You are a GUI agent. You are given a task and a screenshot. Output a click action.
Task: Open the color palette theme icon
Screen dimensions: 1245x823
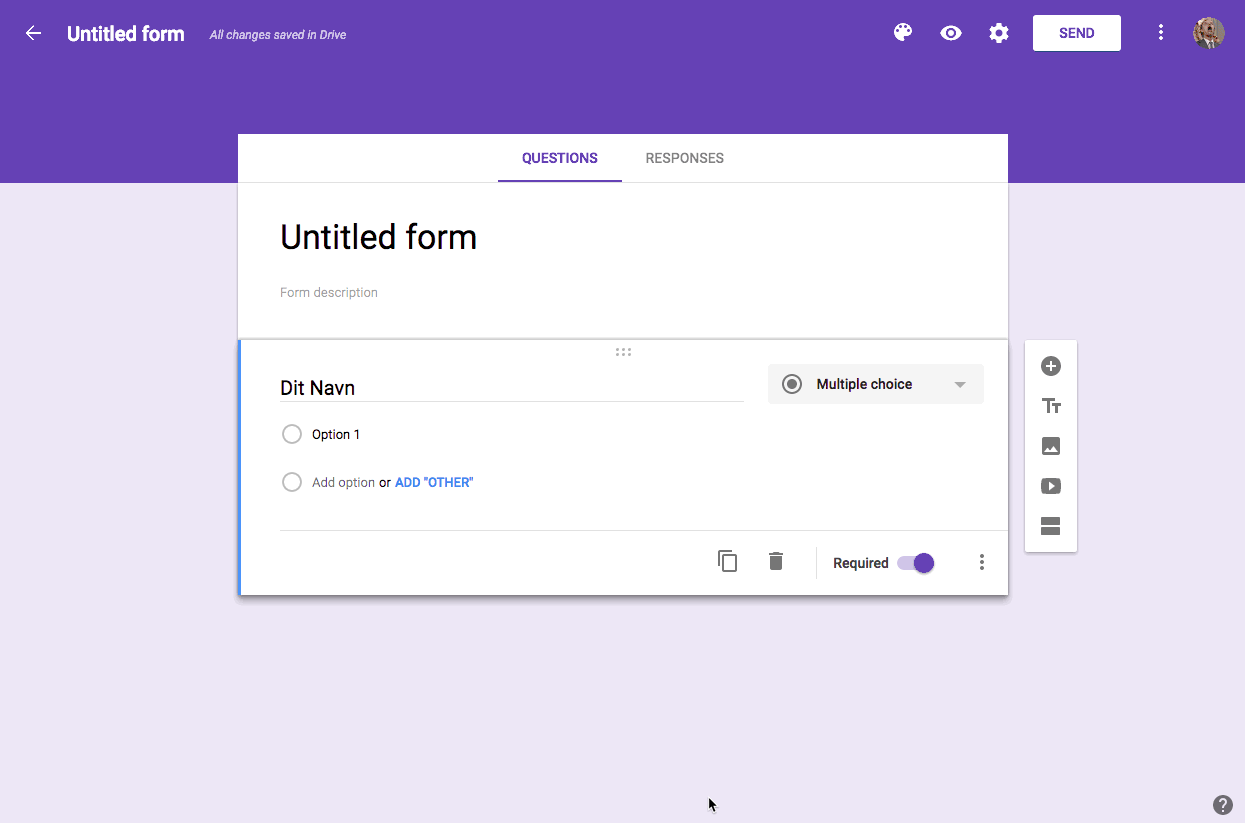click(x=903, y=33)
